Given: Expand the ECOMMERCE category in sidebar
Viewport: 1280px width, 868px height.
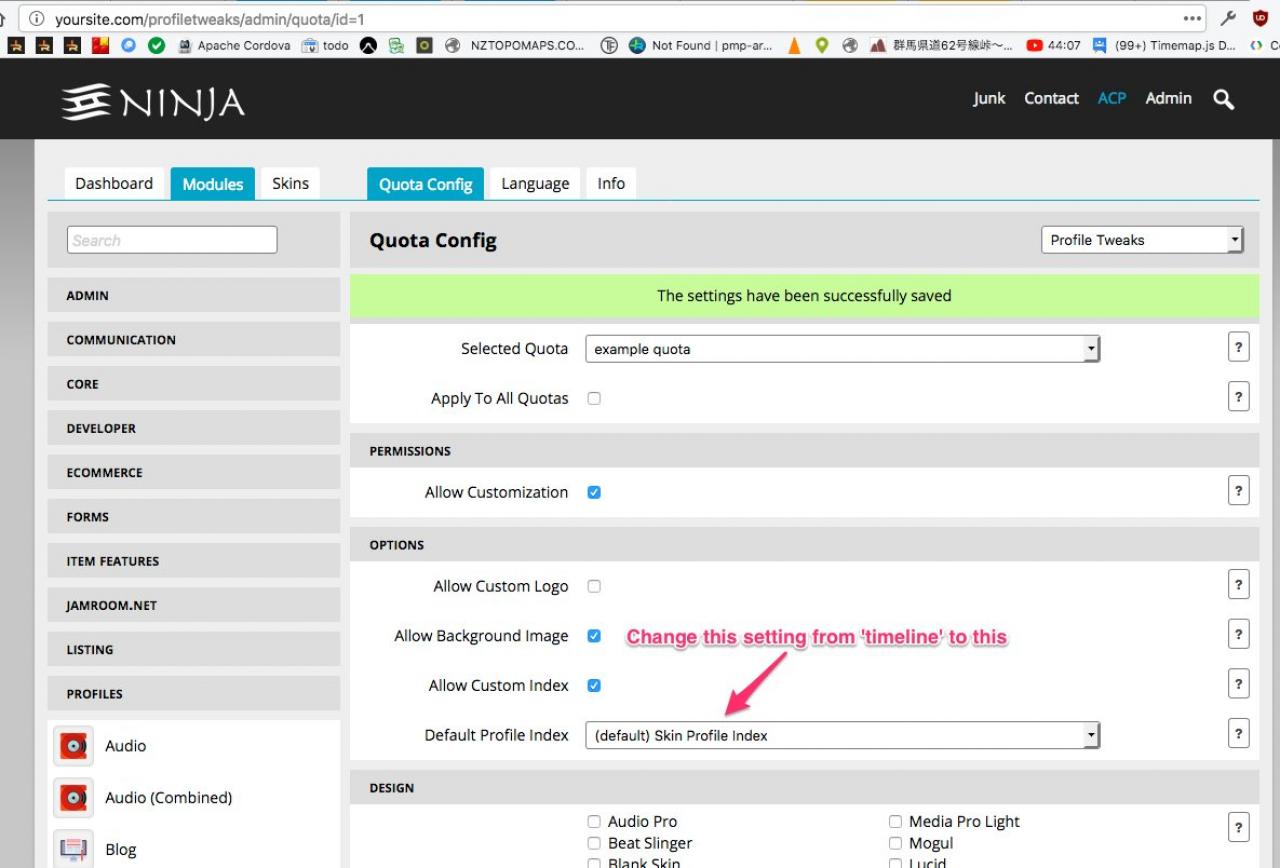Looking at the screenshot, I should click(194, 472).
